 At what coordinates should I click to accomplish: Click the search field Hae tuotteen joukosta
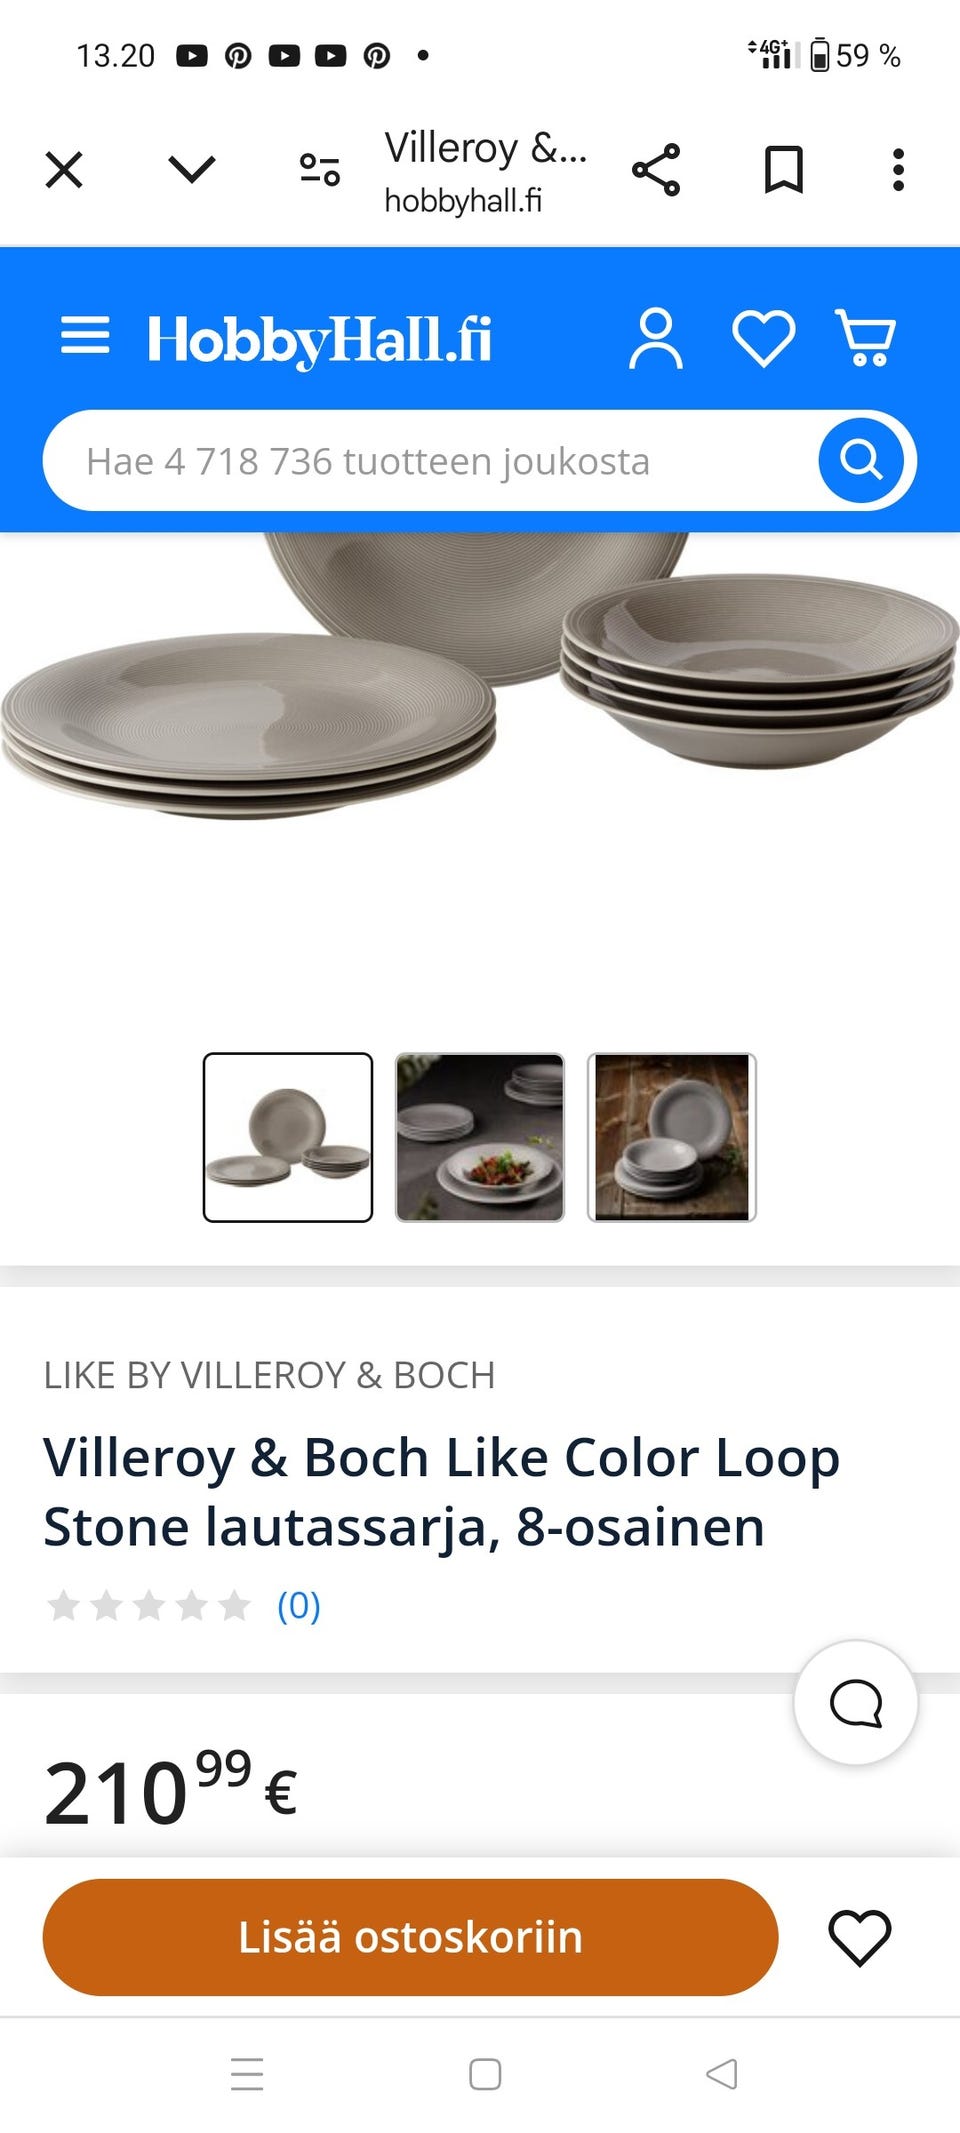coord(430,460)
